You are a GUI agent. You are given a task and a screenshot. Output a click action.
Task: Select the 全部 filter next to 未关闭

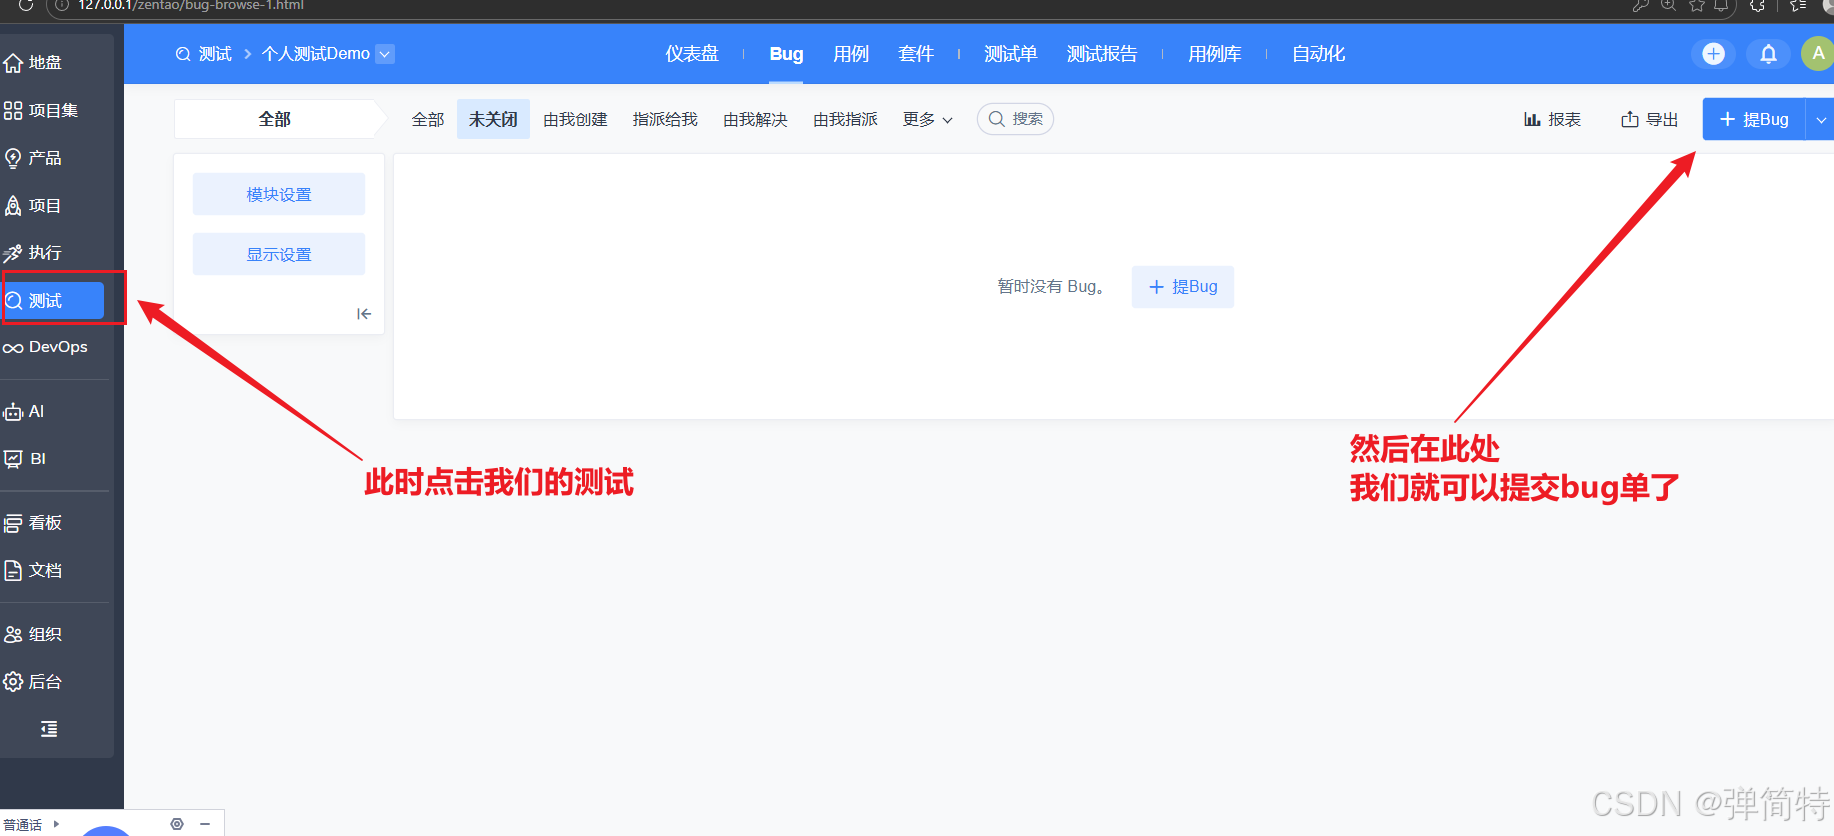point(428,120)
